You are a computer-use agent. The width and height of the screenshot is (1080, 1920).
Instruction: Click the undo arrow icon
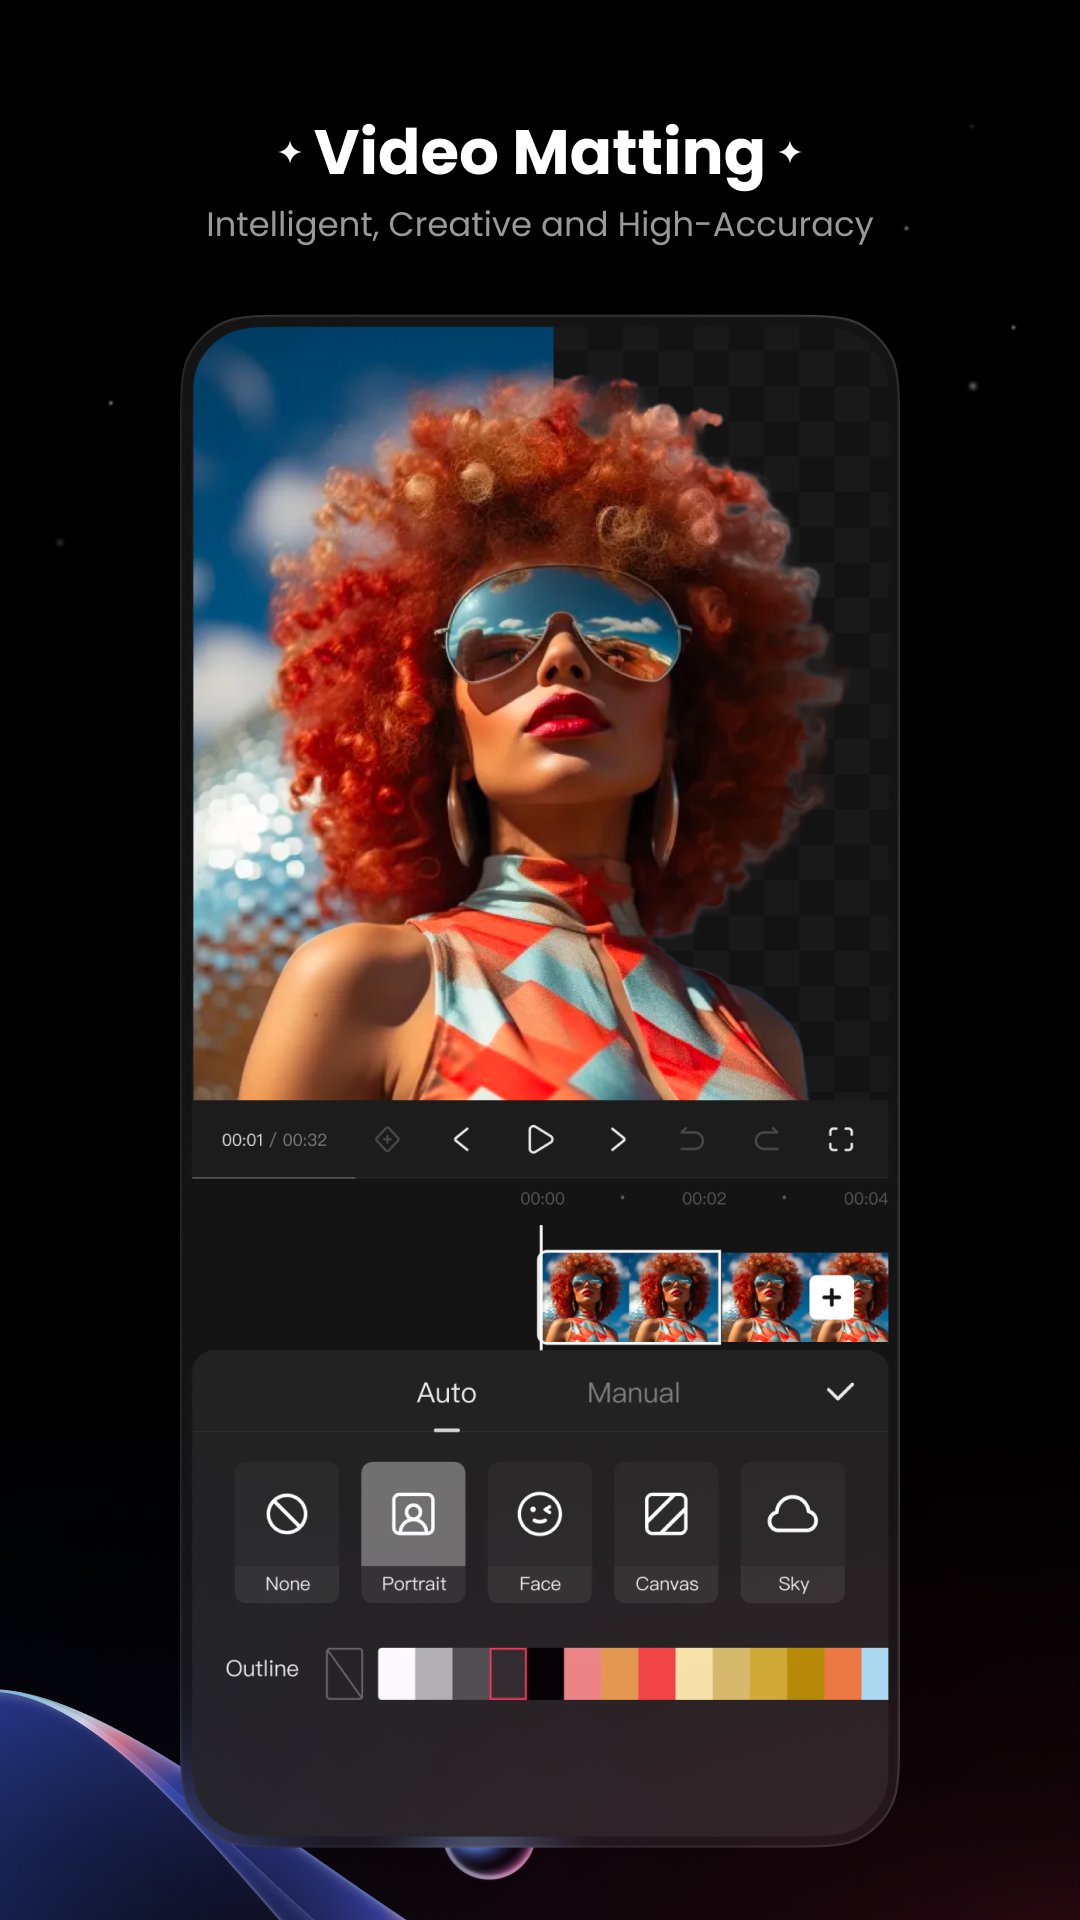(692, 1139)
